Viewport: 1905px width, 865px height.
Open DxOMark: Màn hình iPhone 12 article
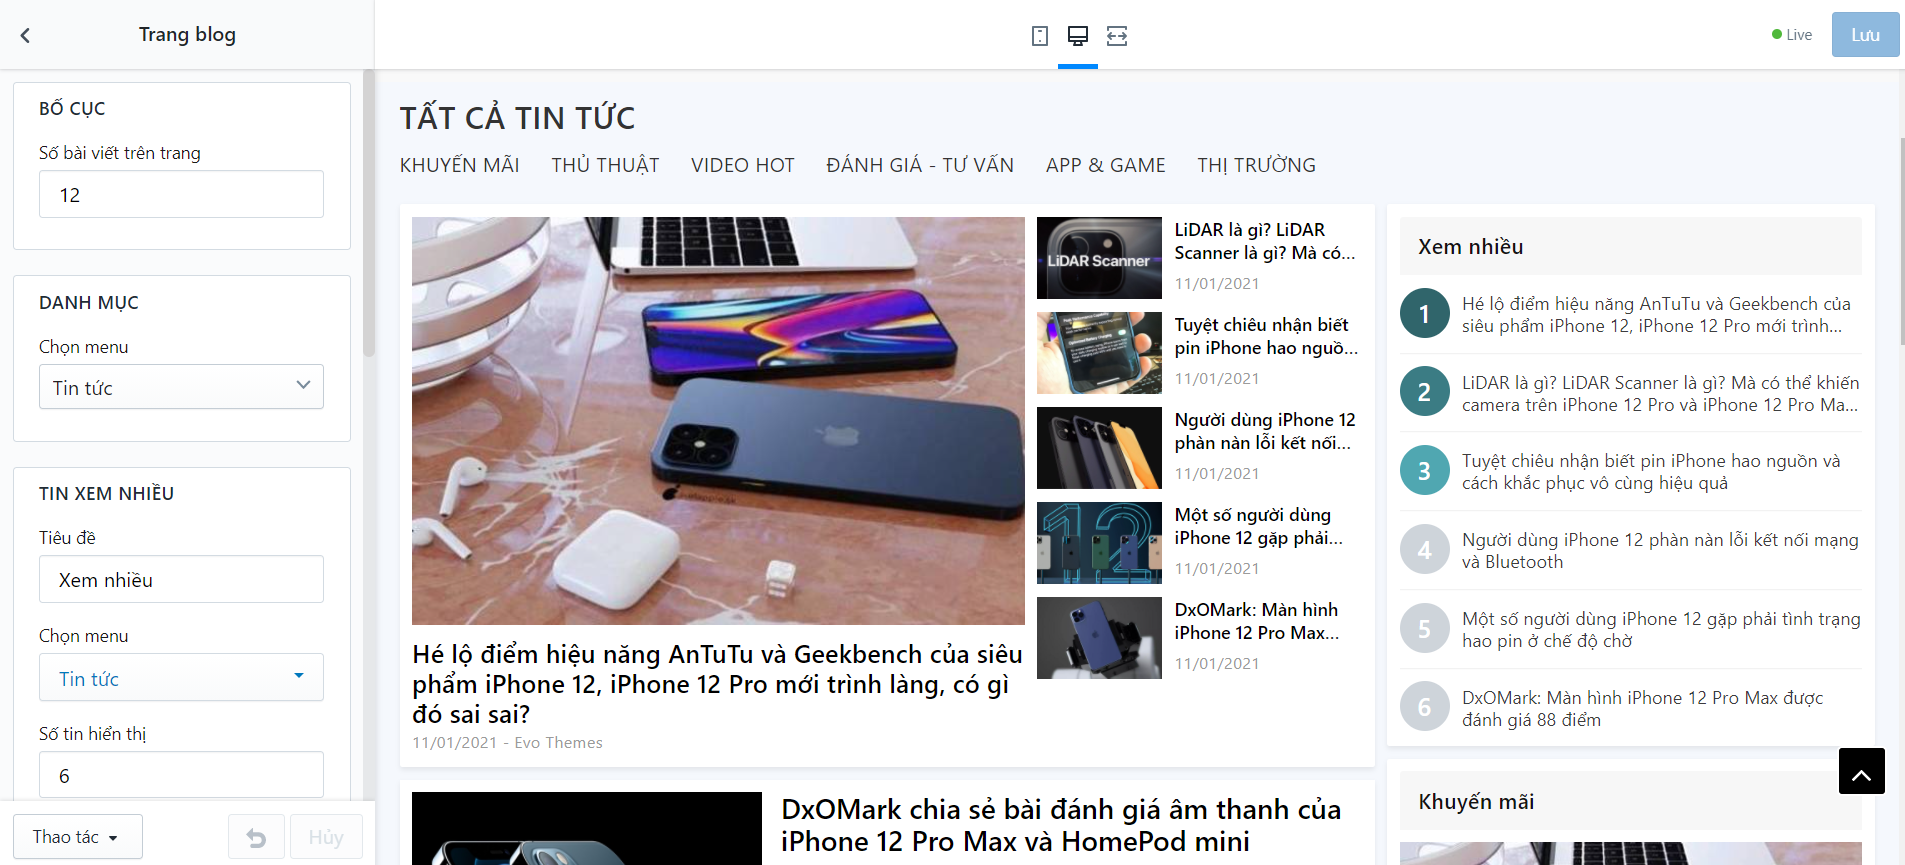(1256, 621)
